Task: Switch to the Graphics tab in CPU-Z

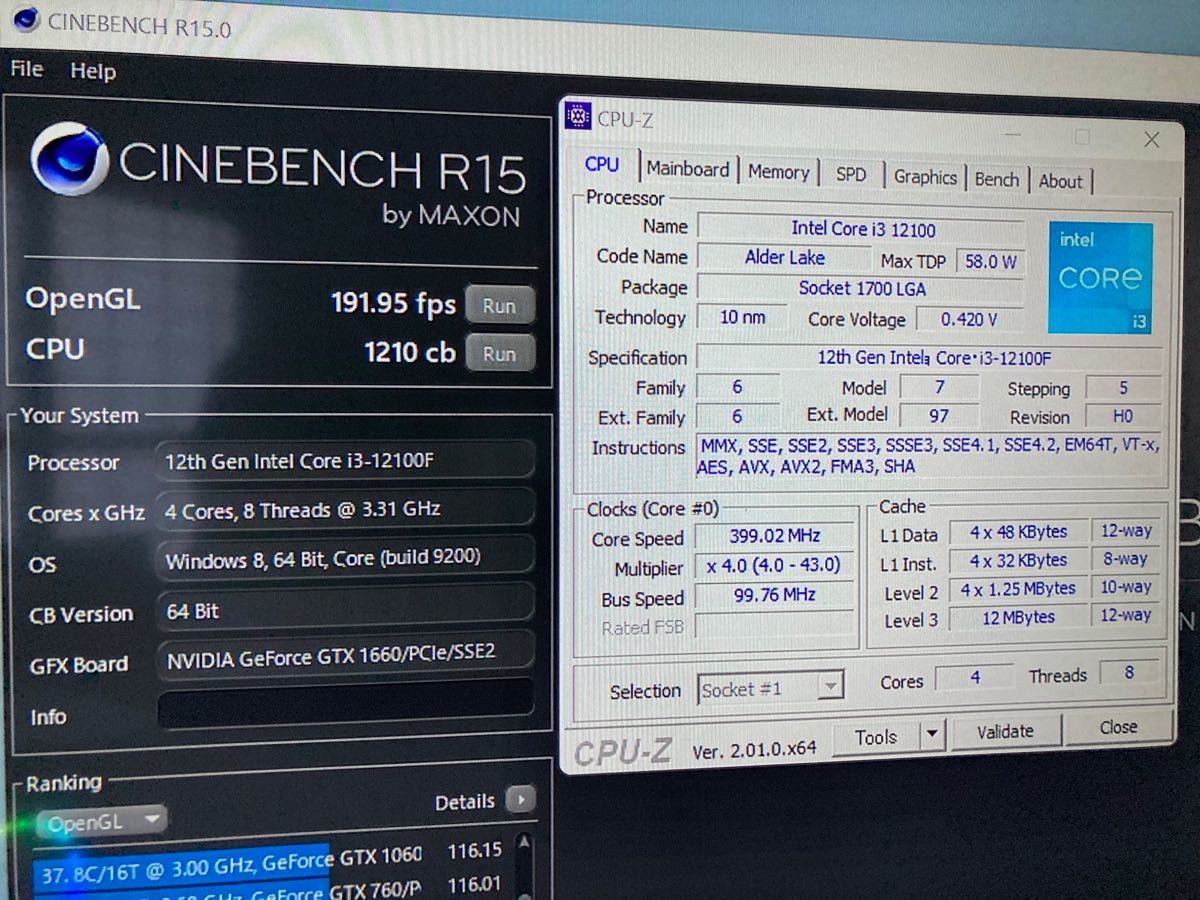Action: 925,177
